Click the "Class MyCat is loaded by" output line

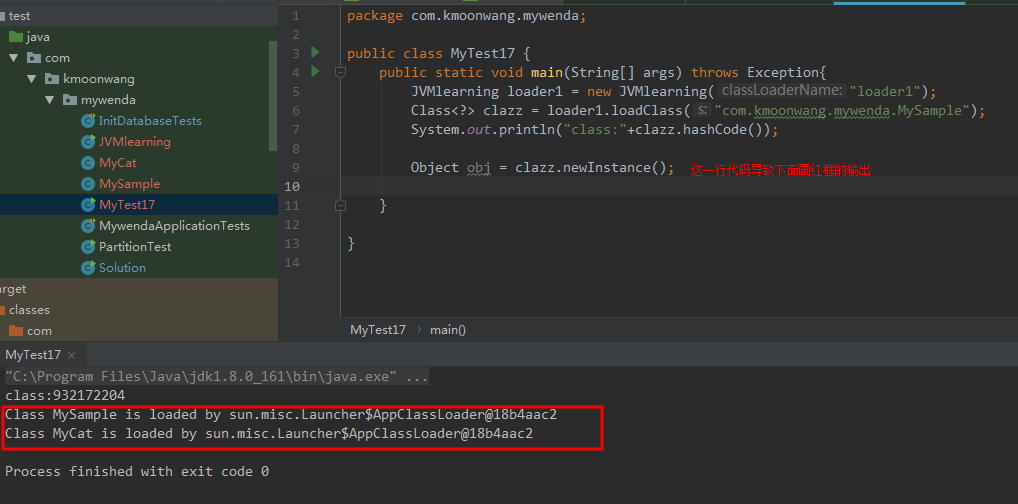(269, 433)
